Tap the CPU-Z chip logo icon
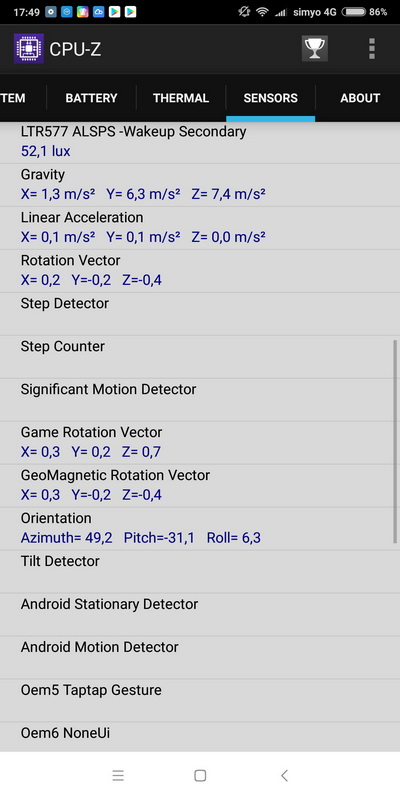The width and height of the screenshot is (400, 800). pos(29,48)
